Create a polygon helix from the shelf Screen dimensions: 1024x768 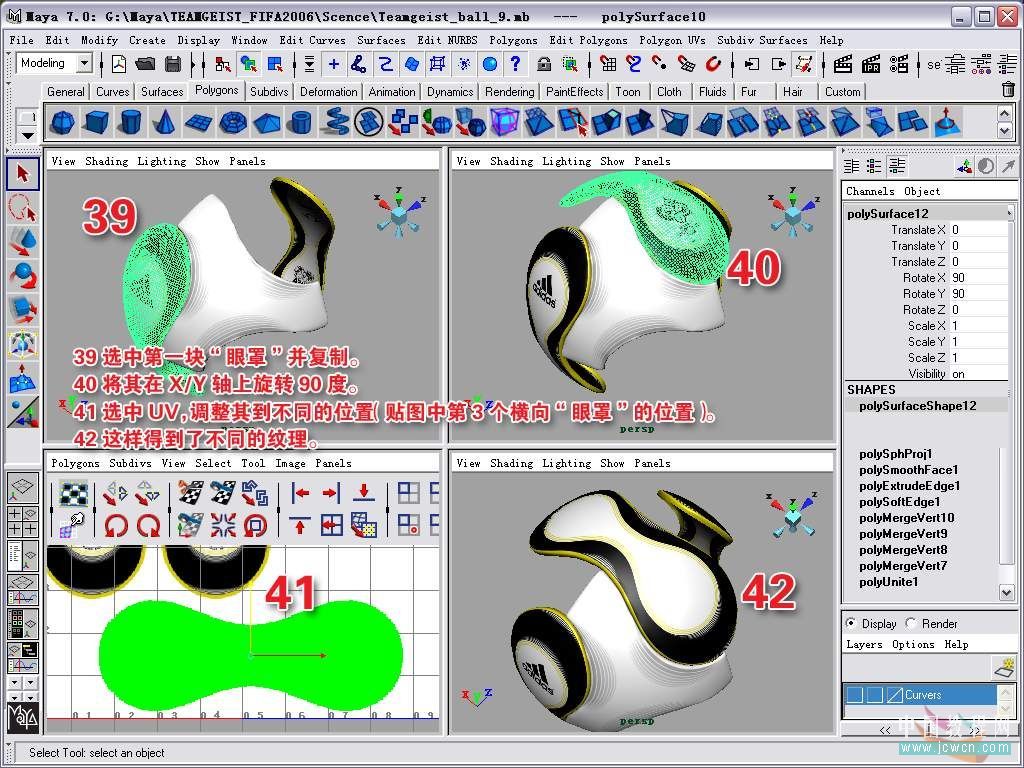click(334, 122)
